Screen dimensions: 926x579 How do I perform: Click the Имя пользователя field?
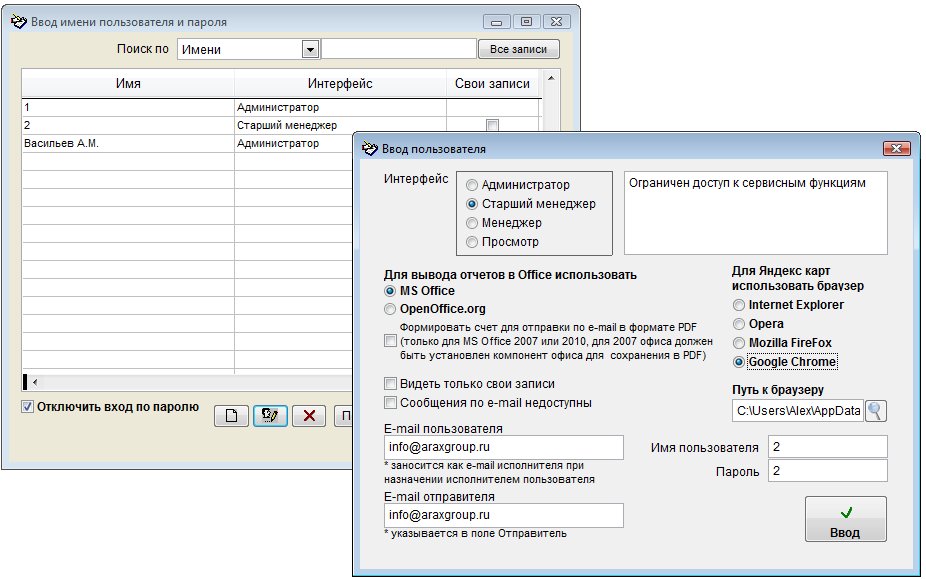tap(827, 447)
